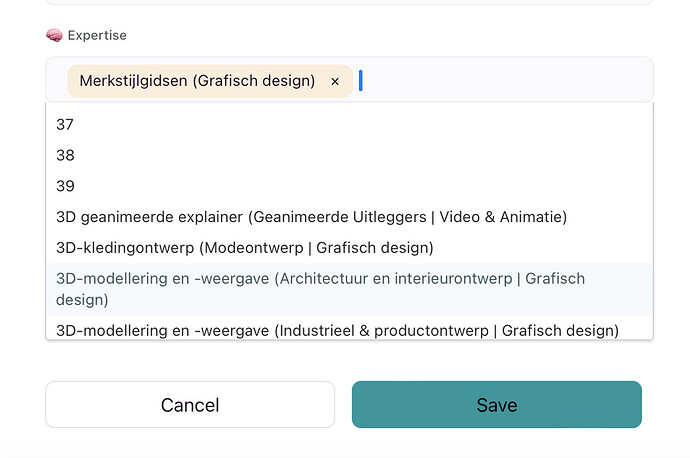Image resolution: width=690 pixels, height=458 pixels.
Task: Choose option 39 from the list
Action: 349,186
